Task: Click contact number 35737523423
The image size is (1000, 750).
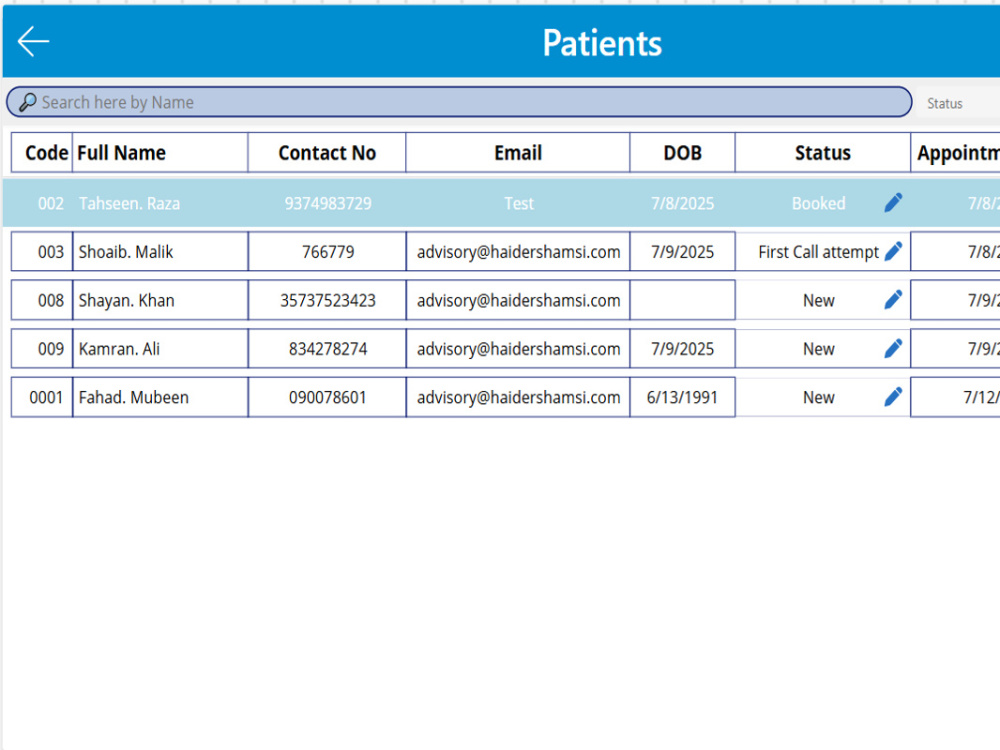Action: (x=328, y=300)
